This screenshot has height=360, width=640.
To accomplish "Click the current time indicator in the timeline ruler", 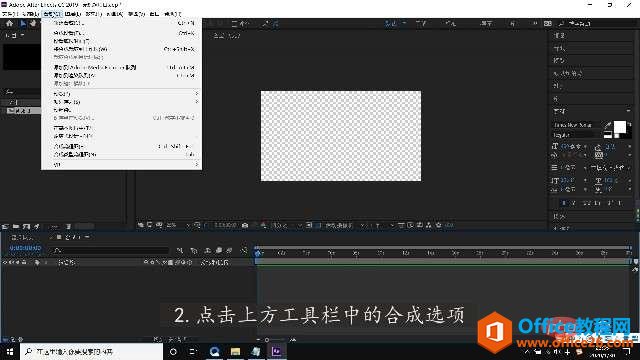I will pos(257,253).
